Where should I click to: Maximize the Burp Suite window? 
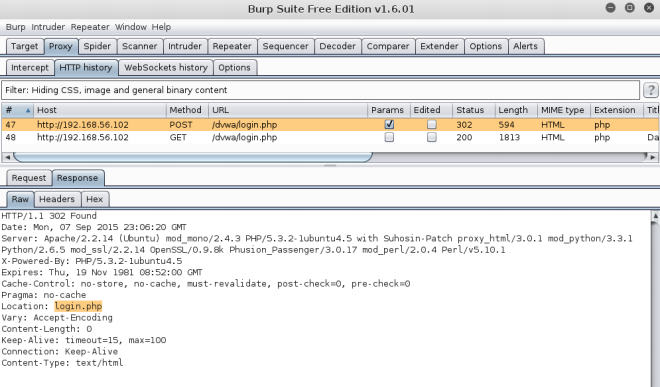[x=630, y=8]
